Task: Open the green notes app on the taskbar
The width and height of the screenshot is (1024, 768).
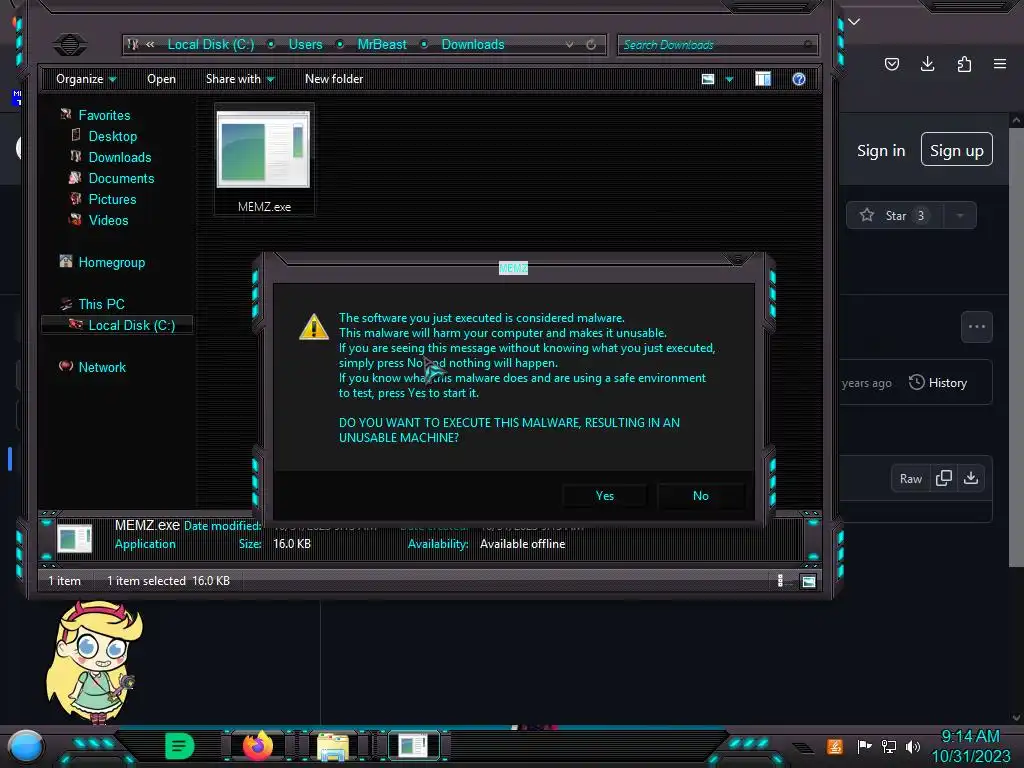Action: pos(180,746)
